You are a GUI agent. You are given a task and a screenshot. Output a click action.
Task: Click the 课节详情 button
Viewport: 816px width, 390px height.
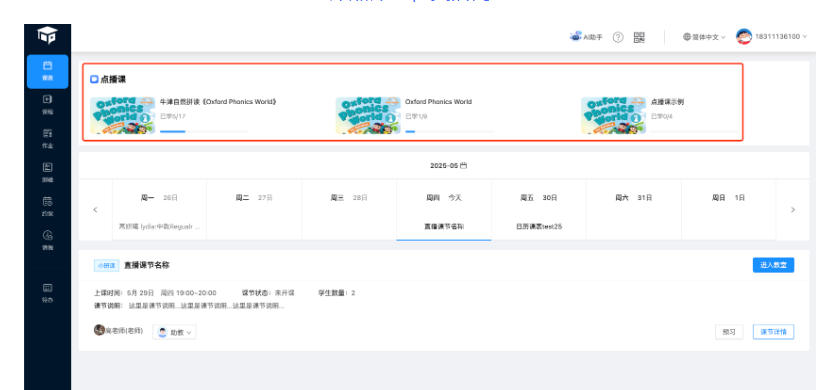click(773, 332)
